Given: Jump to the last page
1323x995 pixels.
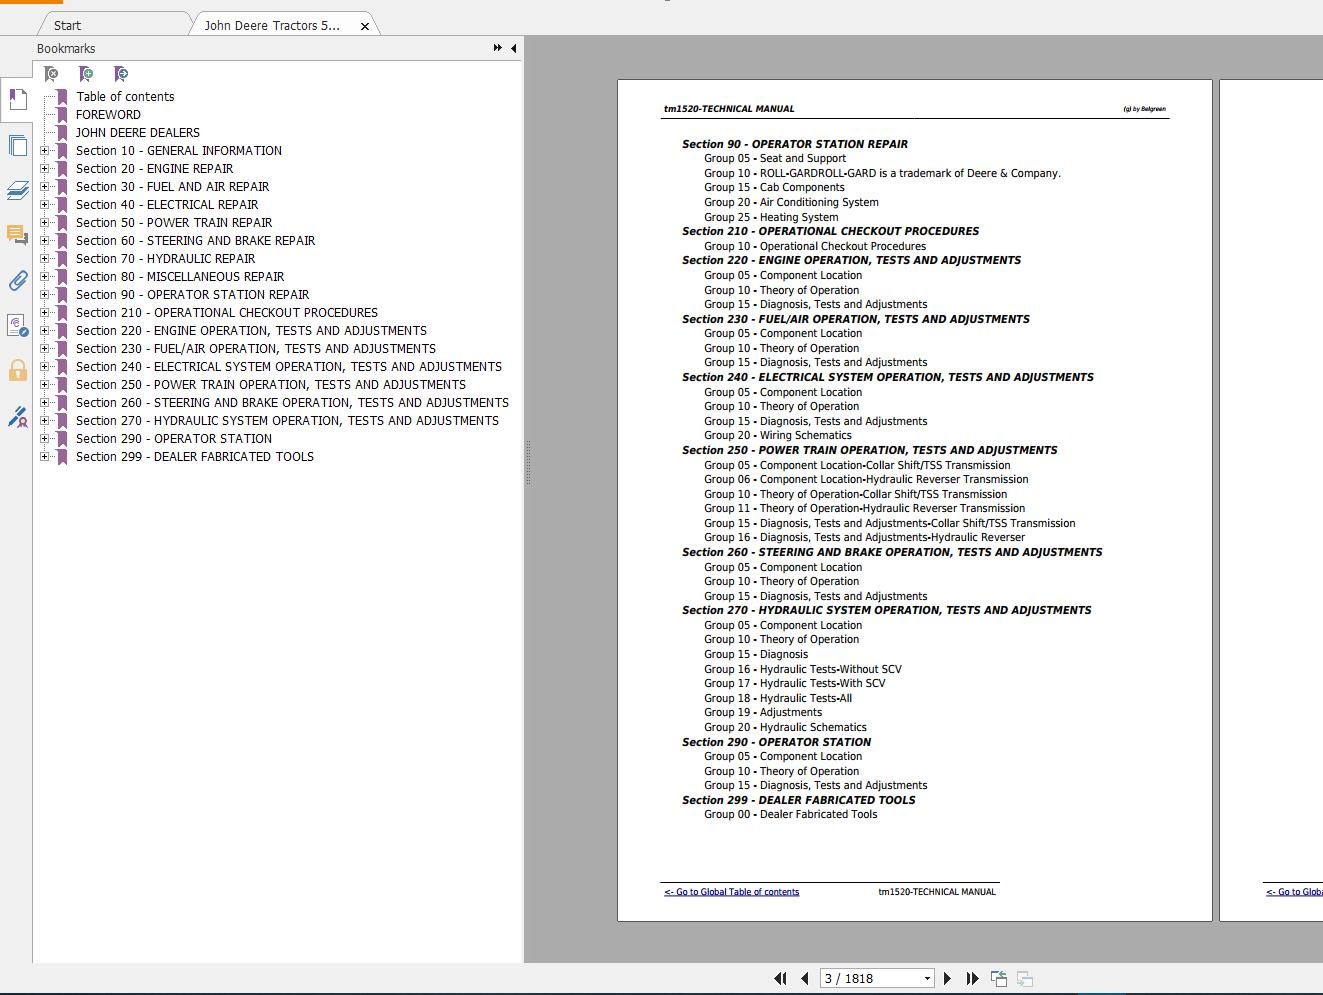Looking at the screenshot, I should pos(972,979).
